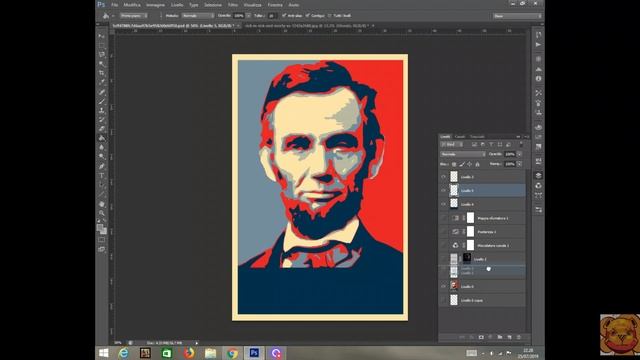Enable the Tutti i livelli checkbox
The width and height of the screenshot is (640, 360).
pos(330,16)
